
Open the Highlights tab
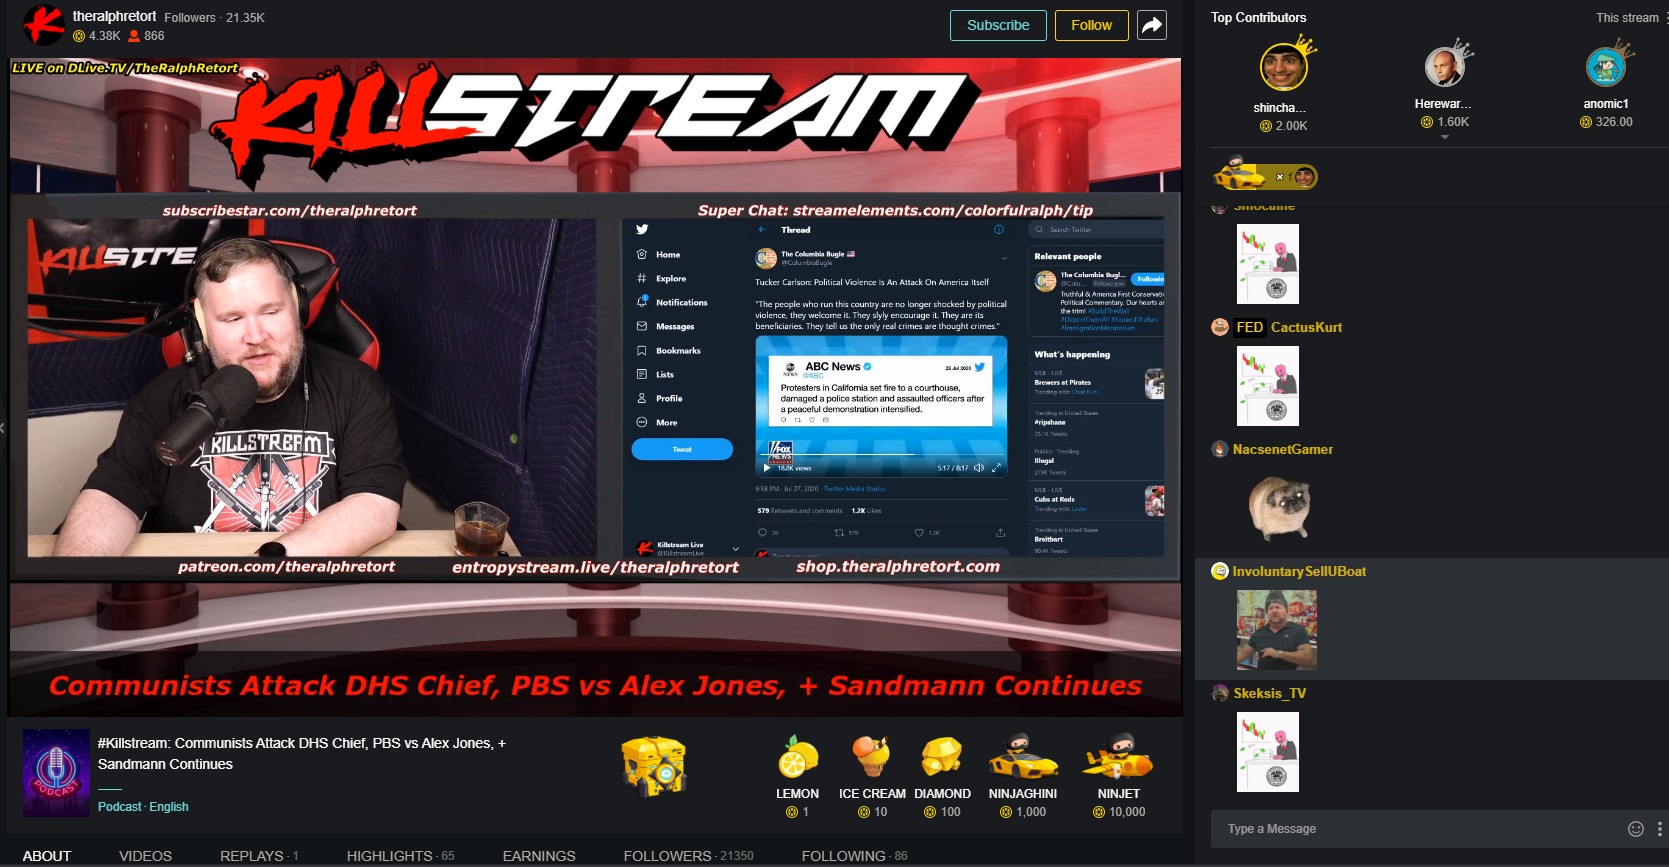(x=400, y=856)
